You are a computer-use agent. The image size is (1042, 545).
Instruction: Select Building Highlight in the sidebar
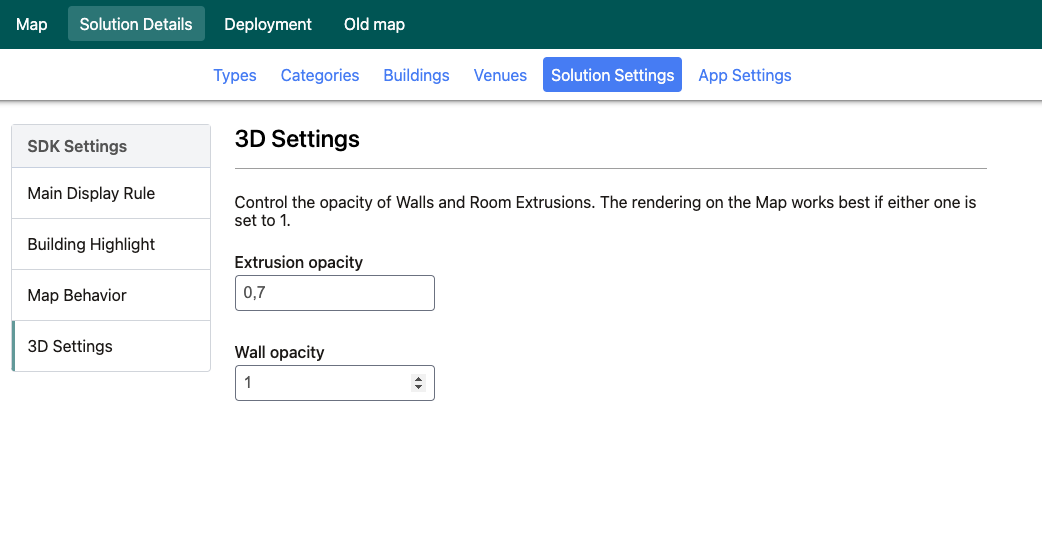coord(91,244)
